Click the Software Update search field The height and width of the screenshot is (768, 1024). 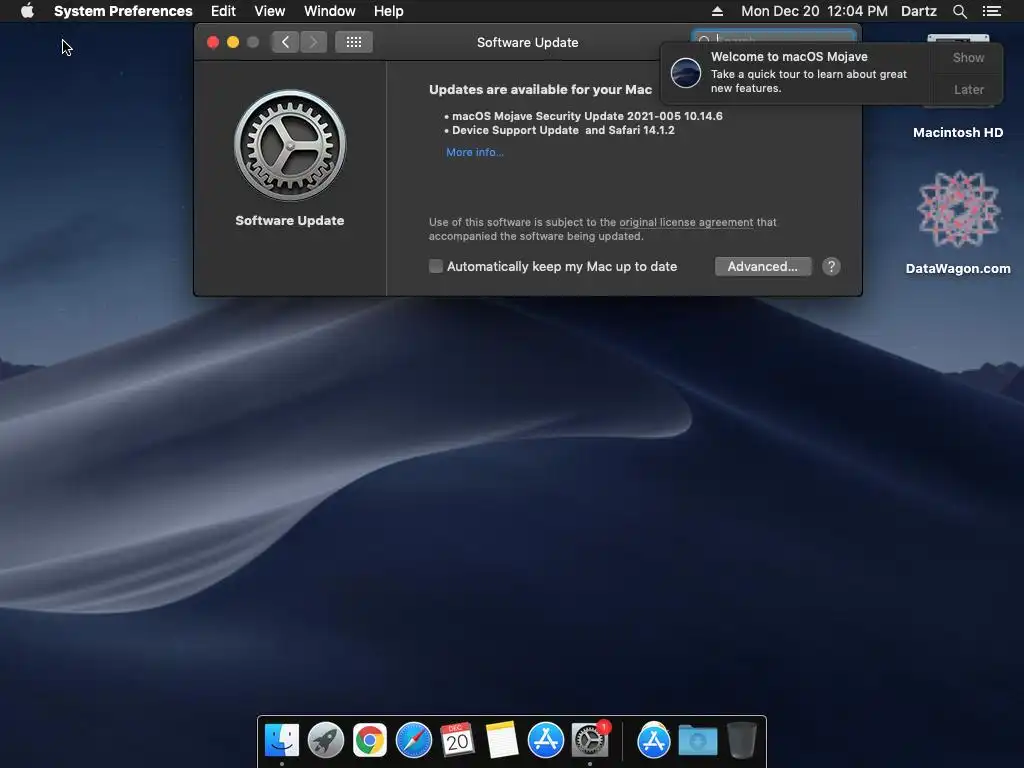774,37
